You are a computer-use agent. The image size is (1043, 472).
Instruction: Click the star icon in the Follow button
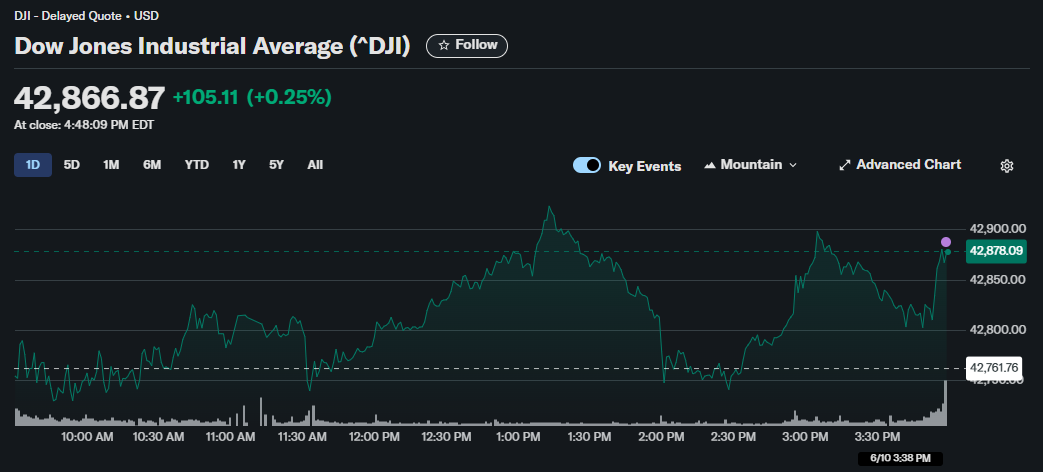tap(444, 45)
